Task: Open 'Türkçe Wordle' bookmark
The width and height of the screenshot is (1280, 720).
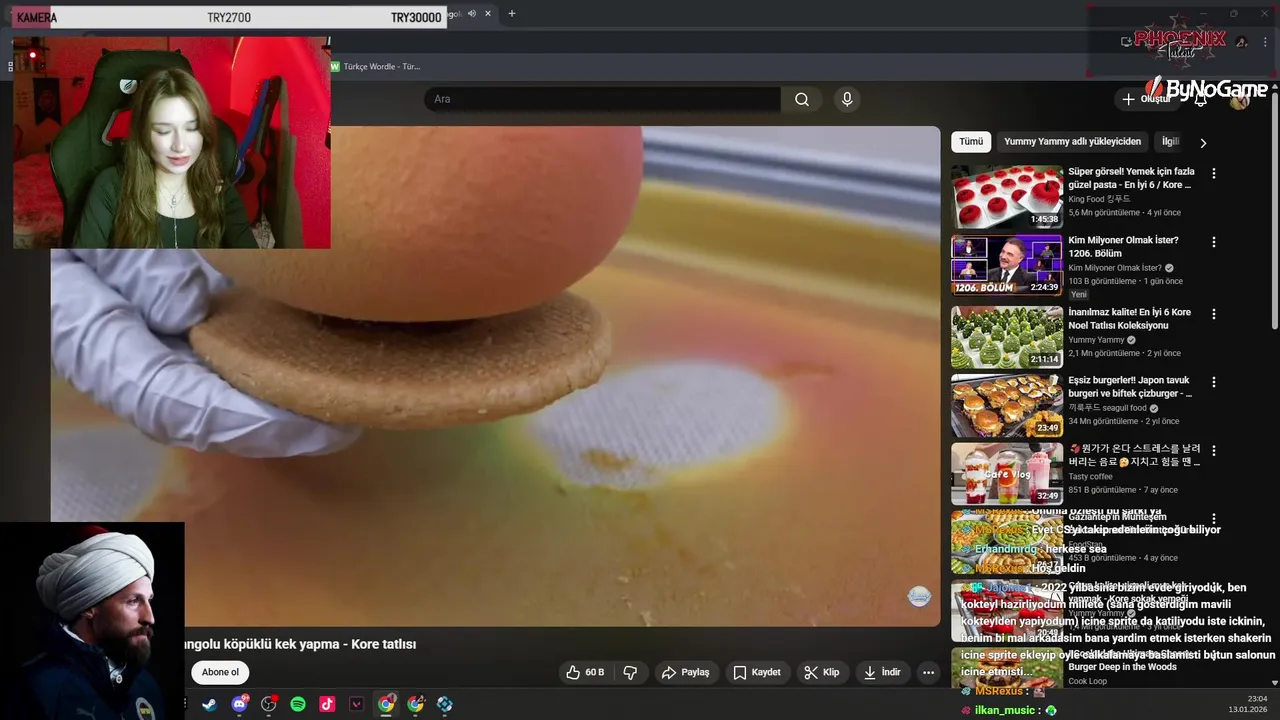Action: tap(375, 66)
